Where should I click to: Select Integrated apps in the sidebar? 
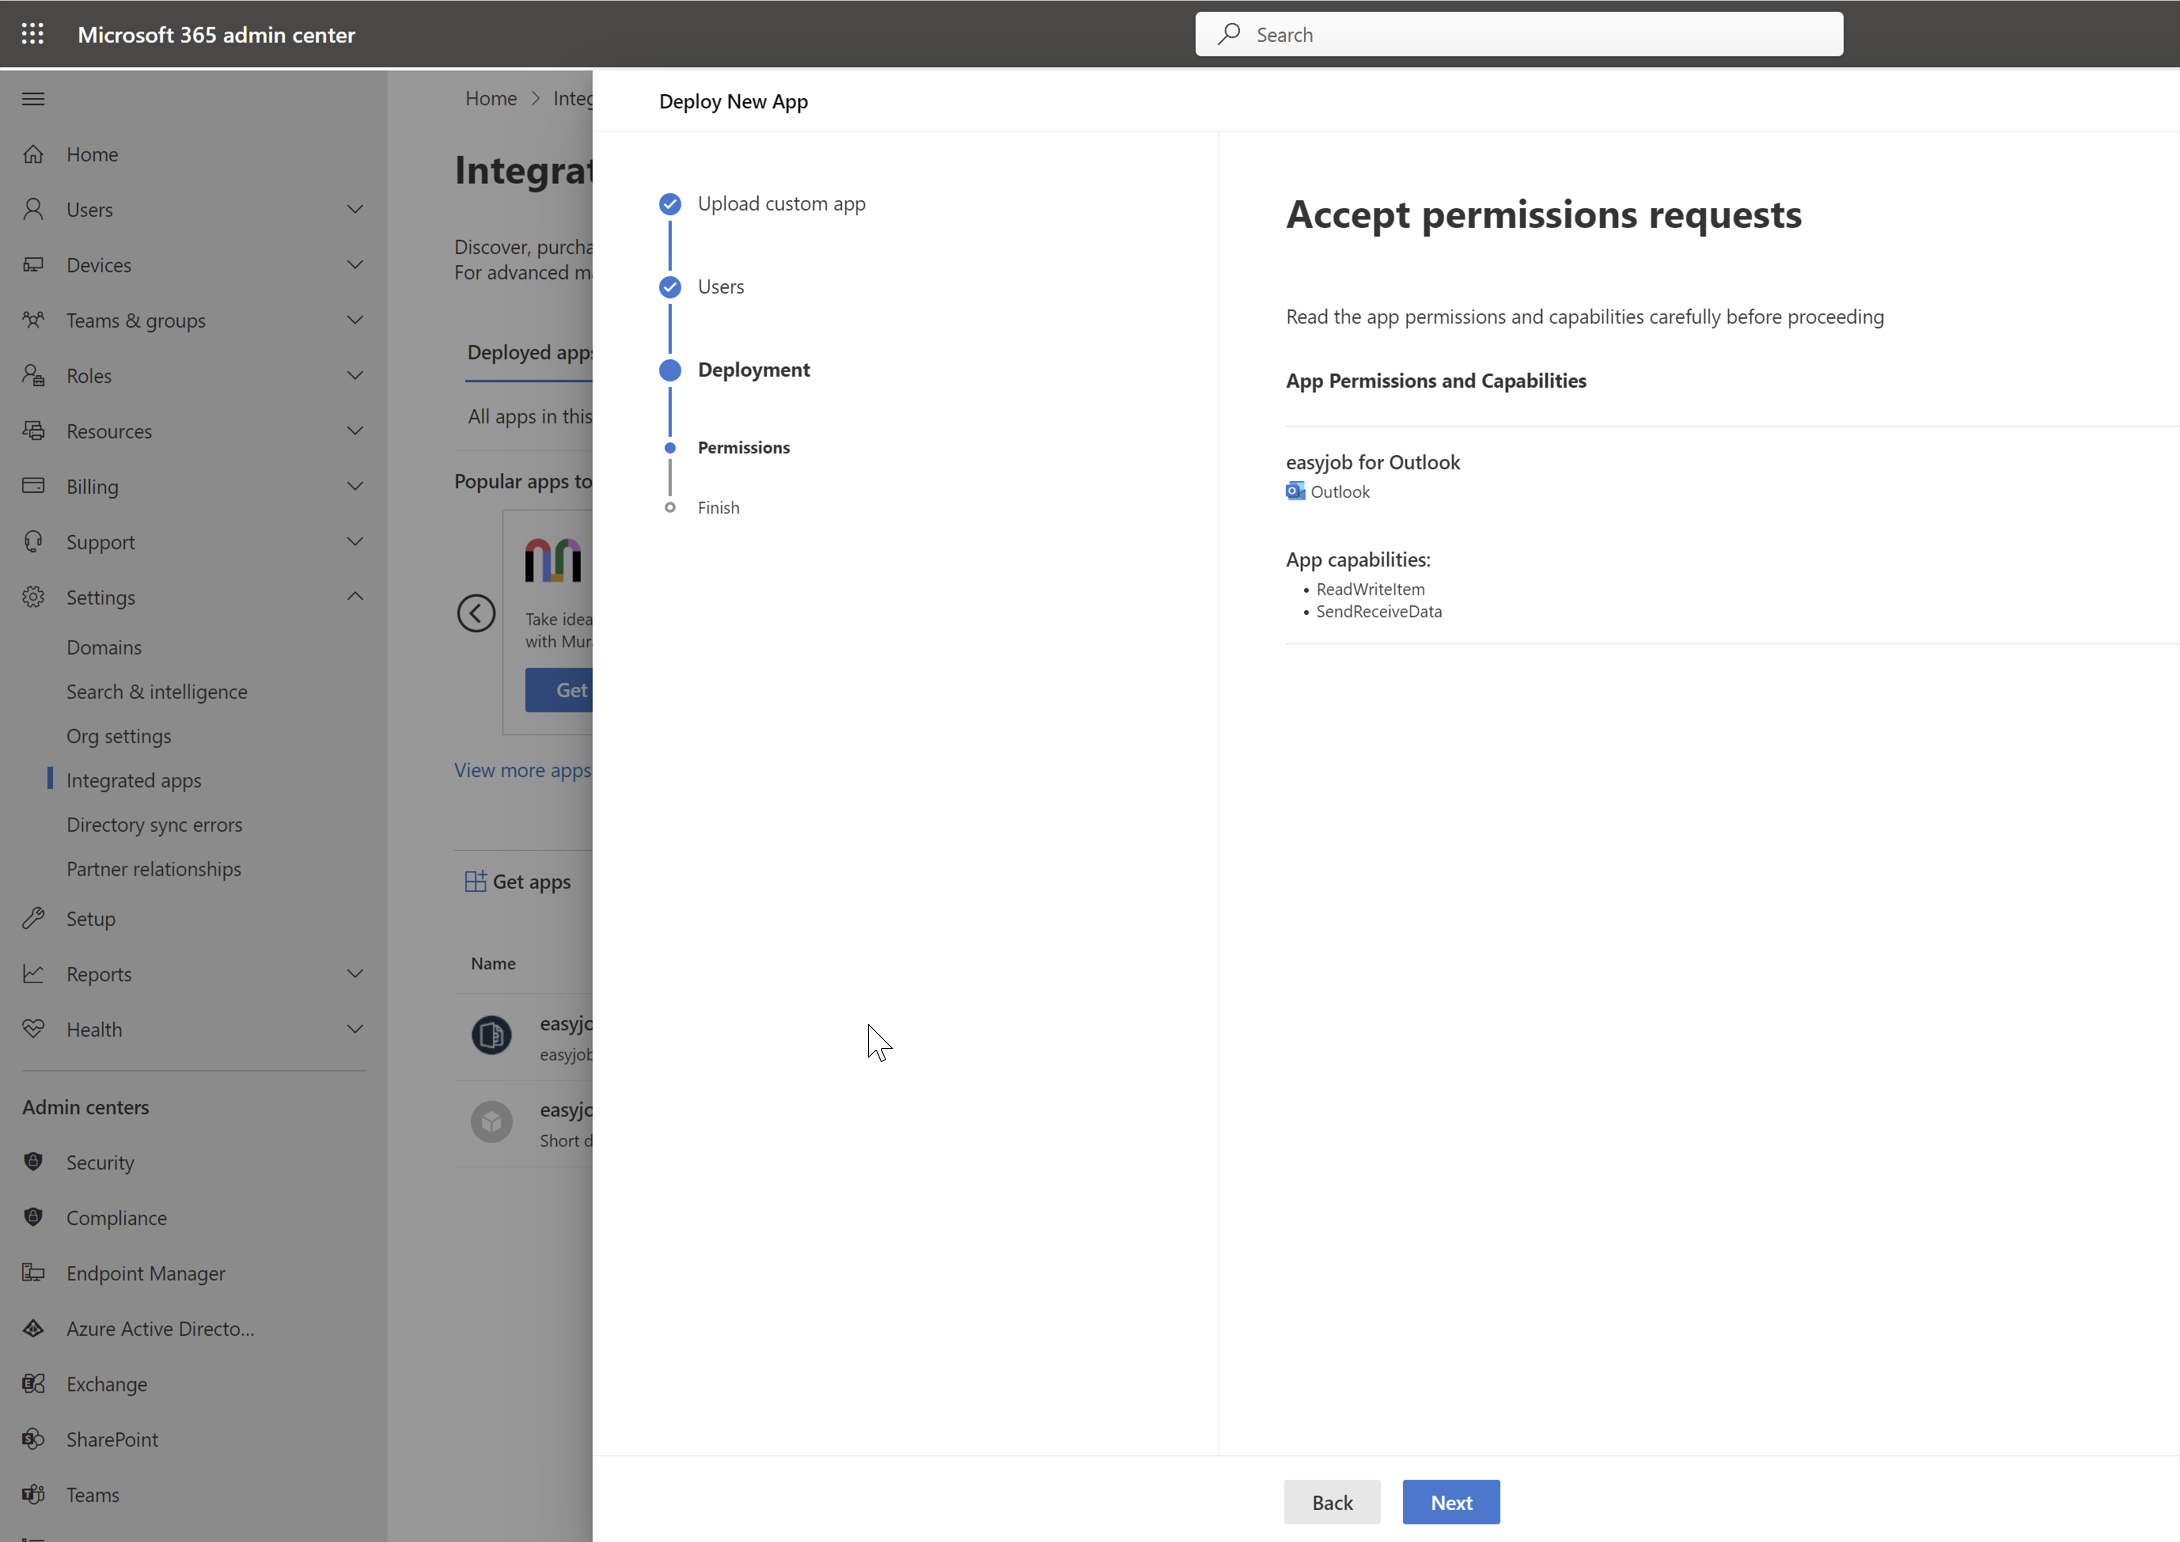click(x=134, y=780)
